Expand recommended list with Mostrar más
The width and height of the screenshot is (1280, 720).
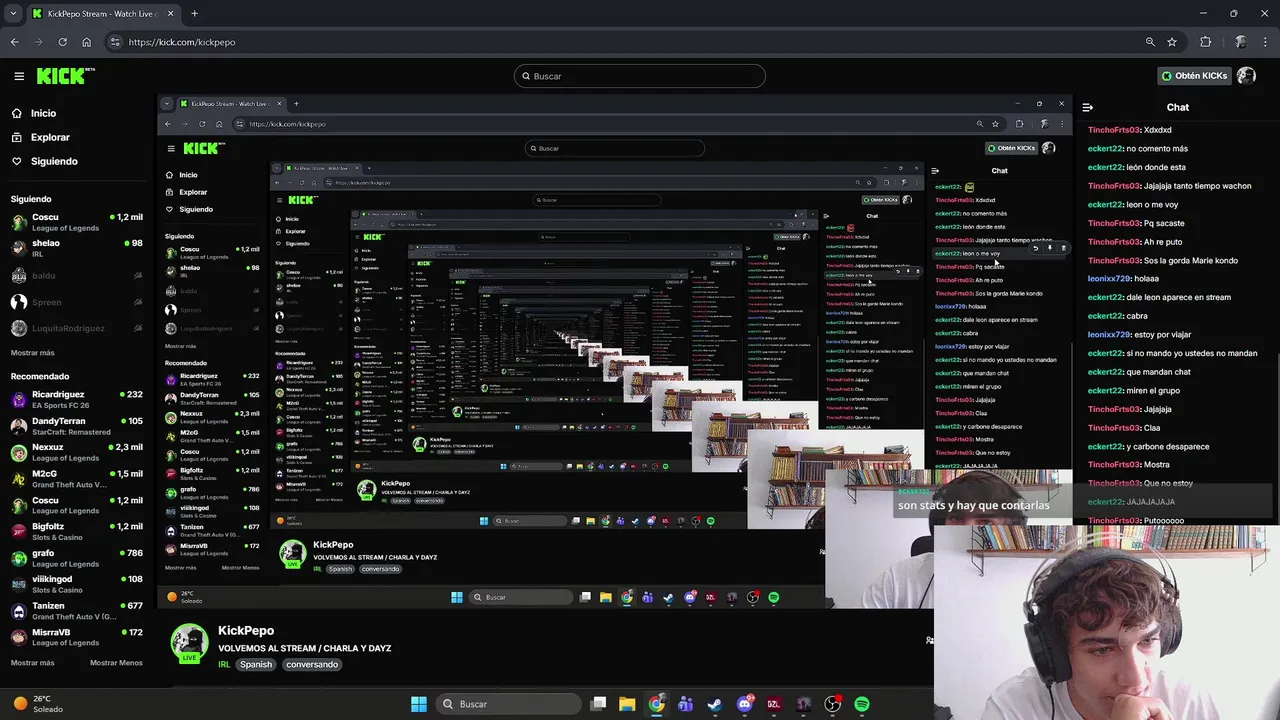32,662
